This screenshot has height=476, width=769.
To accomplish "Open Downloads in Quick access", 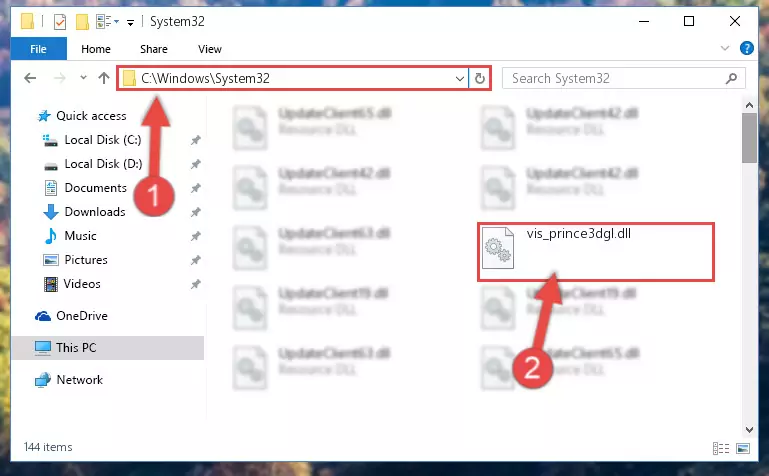I will click(95, 212).
